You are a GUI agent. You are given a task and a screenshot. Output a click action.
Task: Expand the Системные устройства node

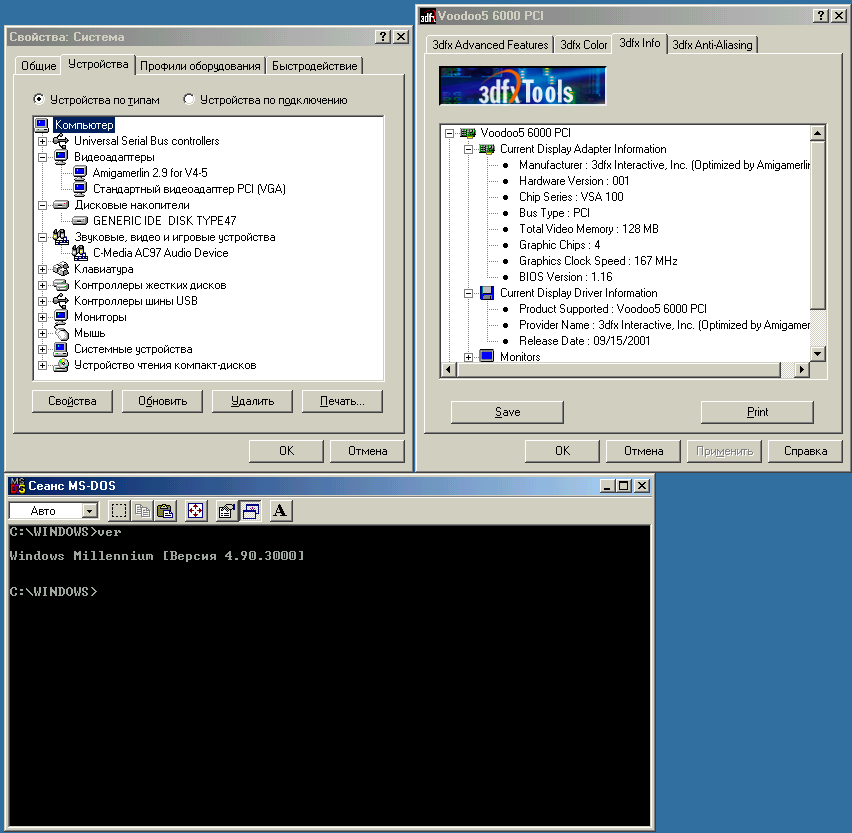42,349
